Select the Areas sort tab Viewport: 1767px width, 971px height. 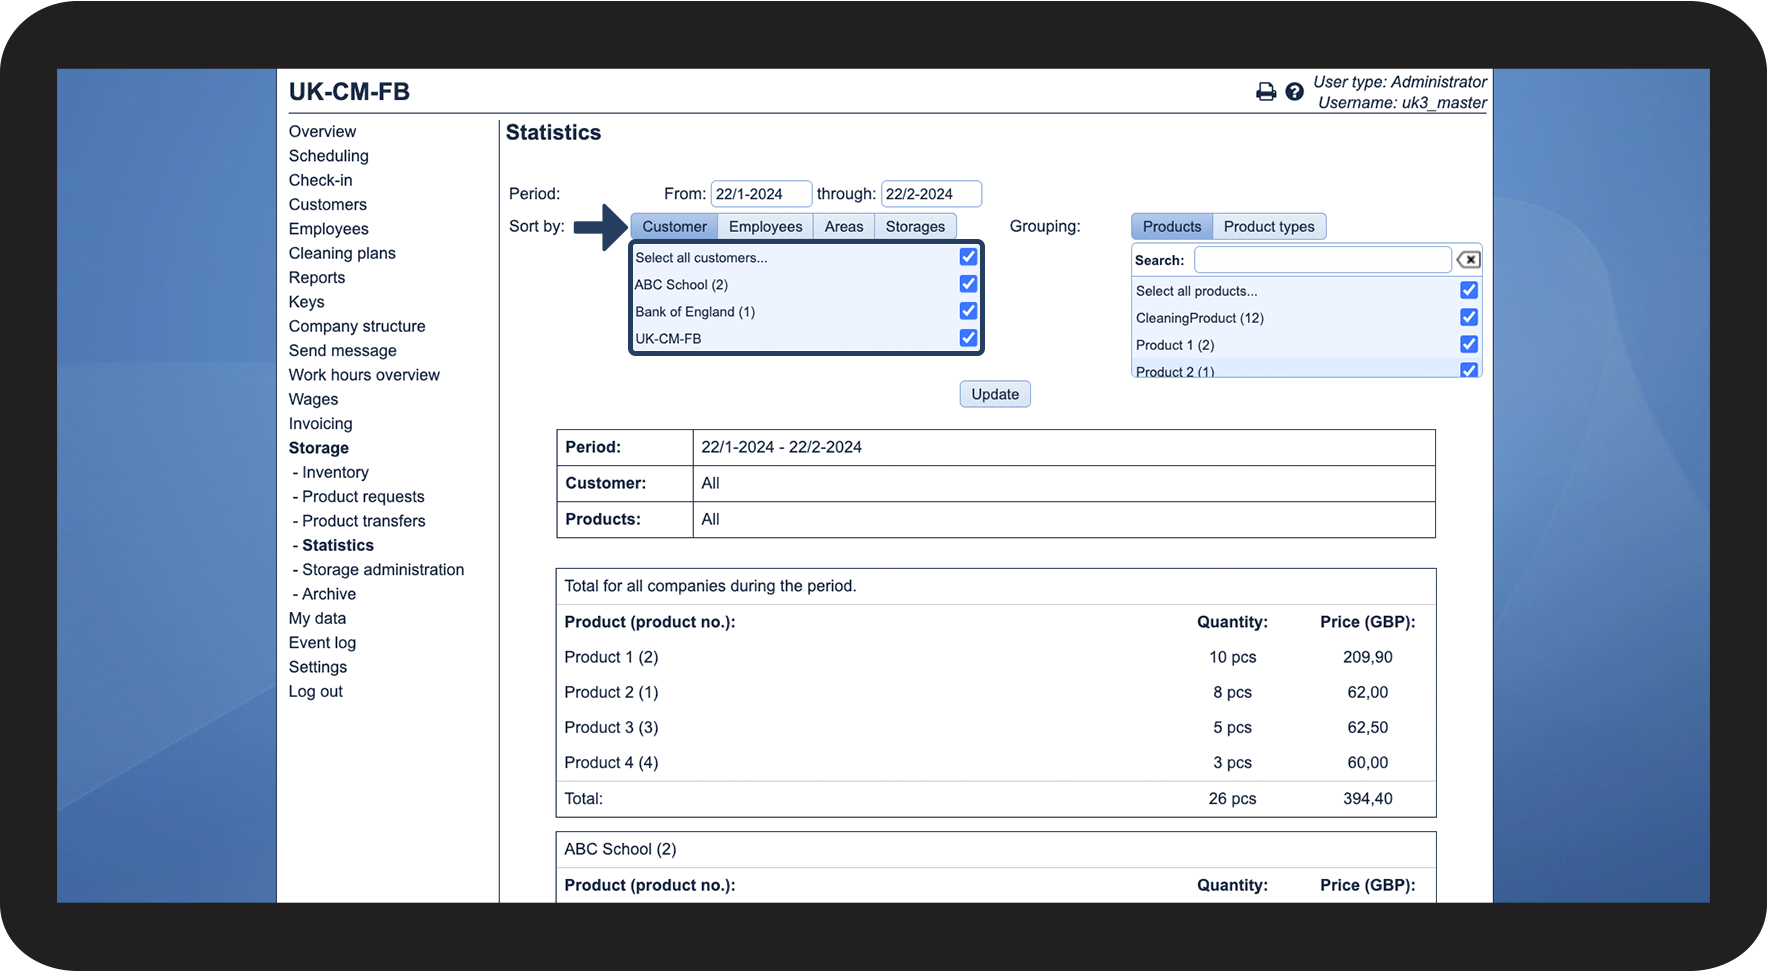[x=844, y=227]
